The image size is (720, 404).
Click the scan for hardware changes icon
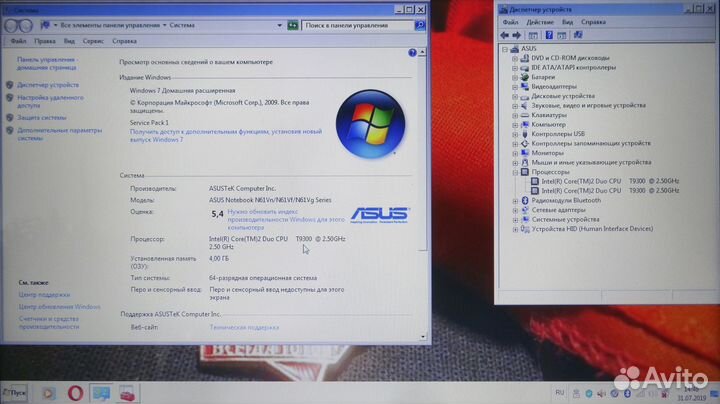[x=578, y=35]
